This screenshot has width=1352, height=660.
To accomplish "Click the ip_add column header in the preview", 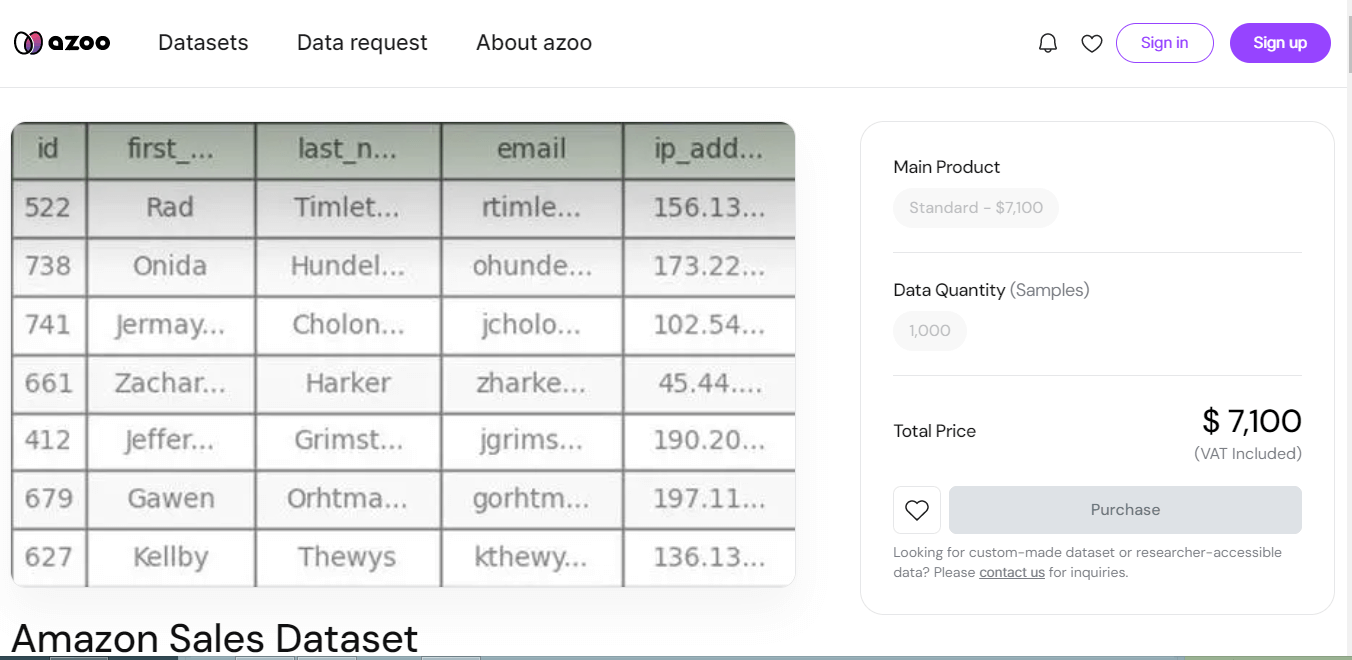I will (708, 149).
